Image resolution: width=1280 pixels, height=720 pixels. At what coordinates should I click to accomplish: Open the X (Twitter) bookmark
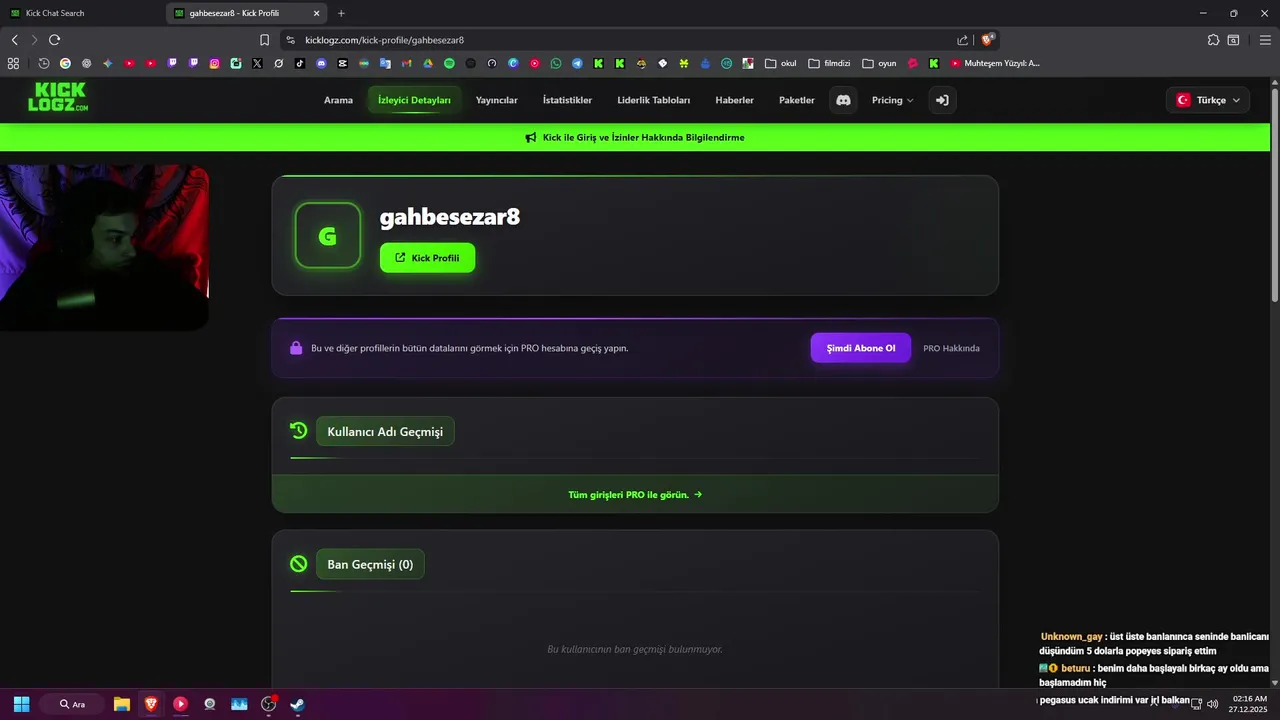pos(257,63)
